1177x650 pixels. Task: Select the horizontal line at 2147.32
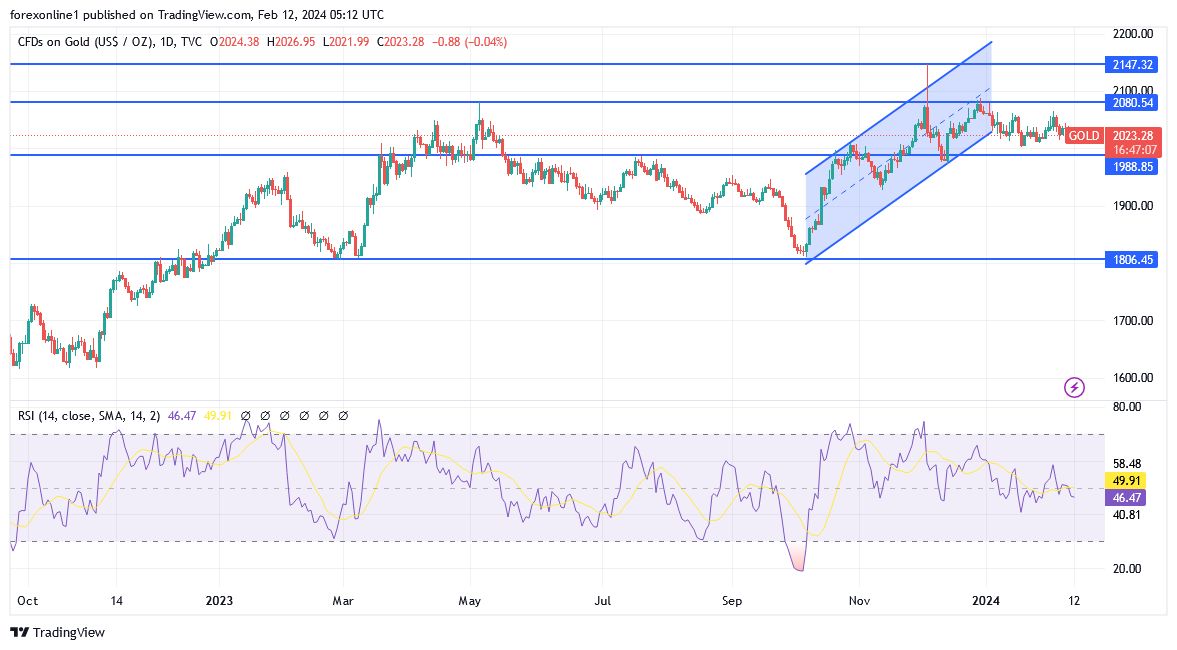(557, 65)
